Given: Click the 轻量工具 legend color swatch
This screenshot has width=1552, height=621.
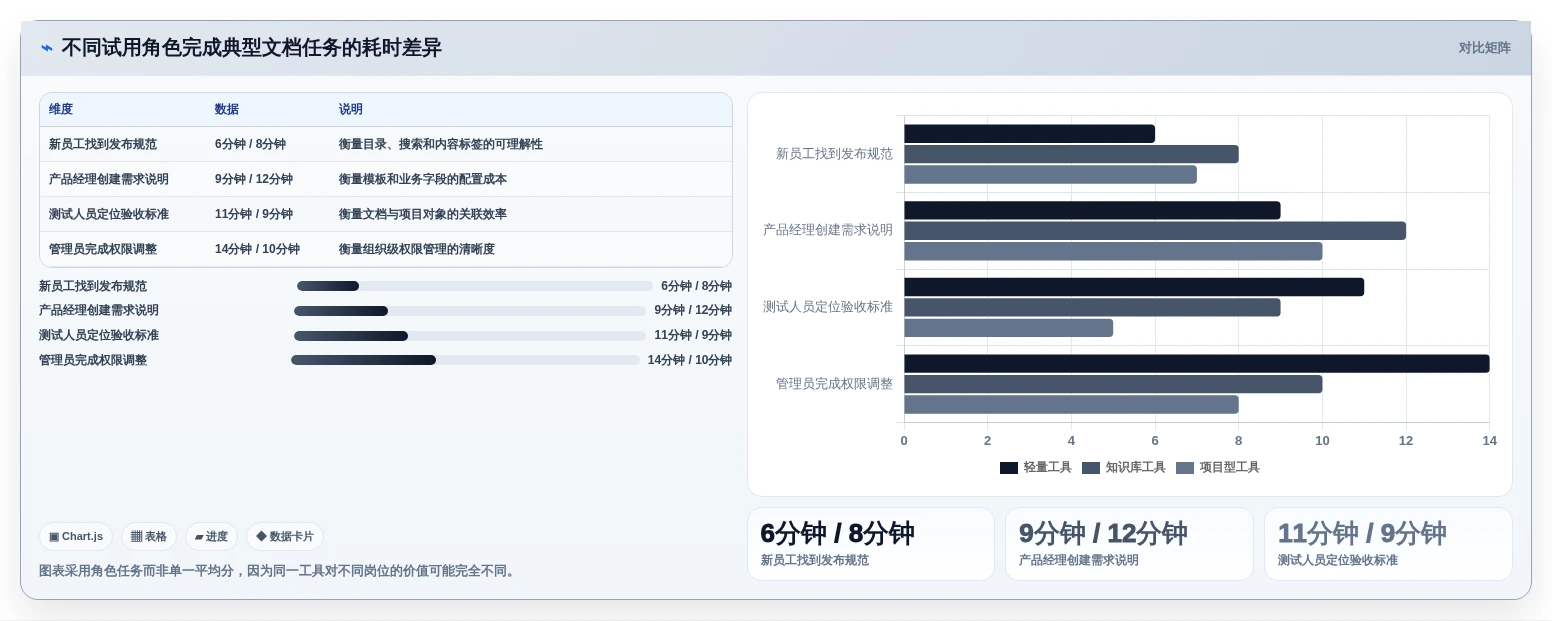Looking at the screenshot, I should pyautogui.click(x=1009, y=468).
